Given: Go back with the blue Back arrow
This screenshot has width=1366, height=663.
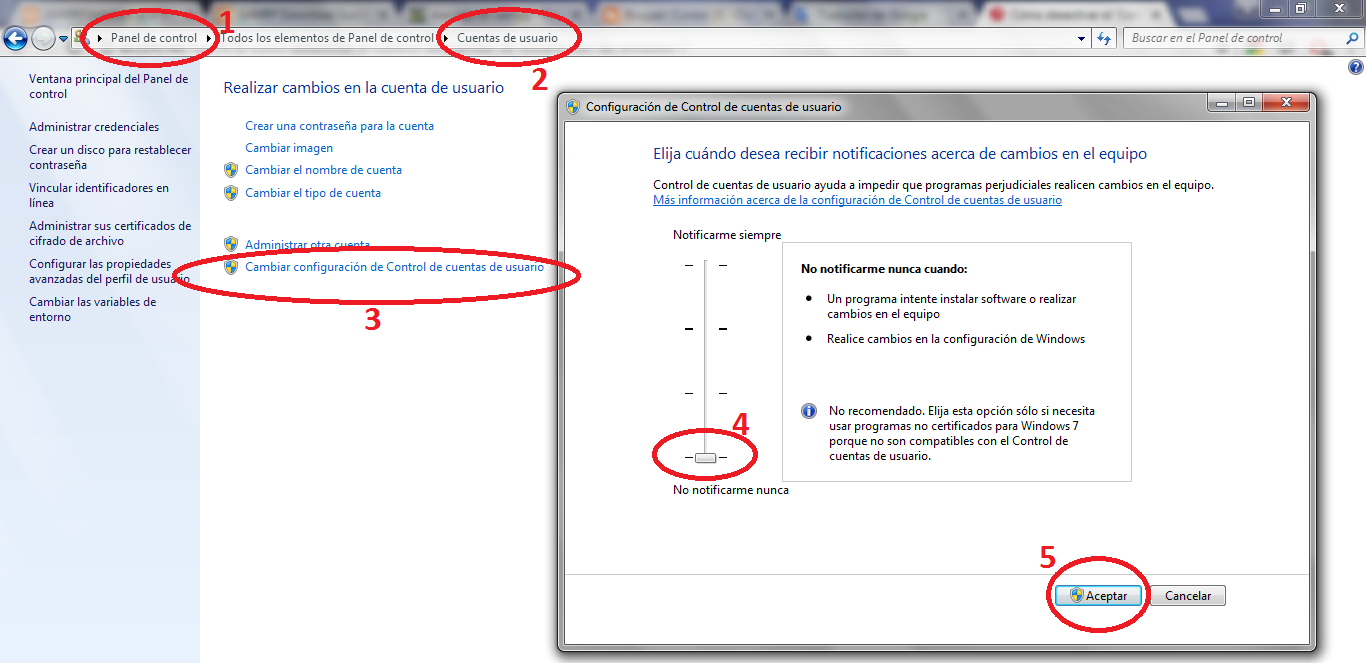Looking at the screenshot, I should pos(15,38).
